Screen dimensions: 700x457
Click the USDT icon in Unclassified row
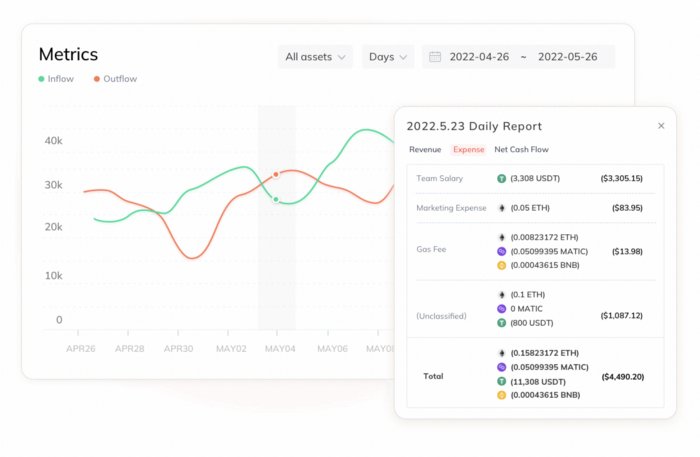point(502,323)
